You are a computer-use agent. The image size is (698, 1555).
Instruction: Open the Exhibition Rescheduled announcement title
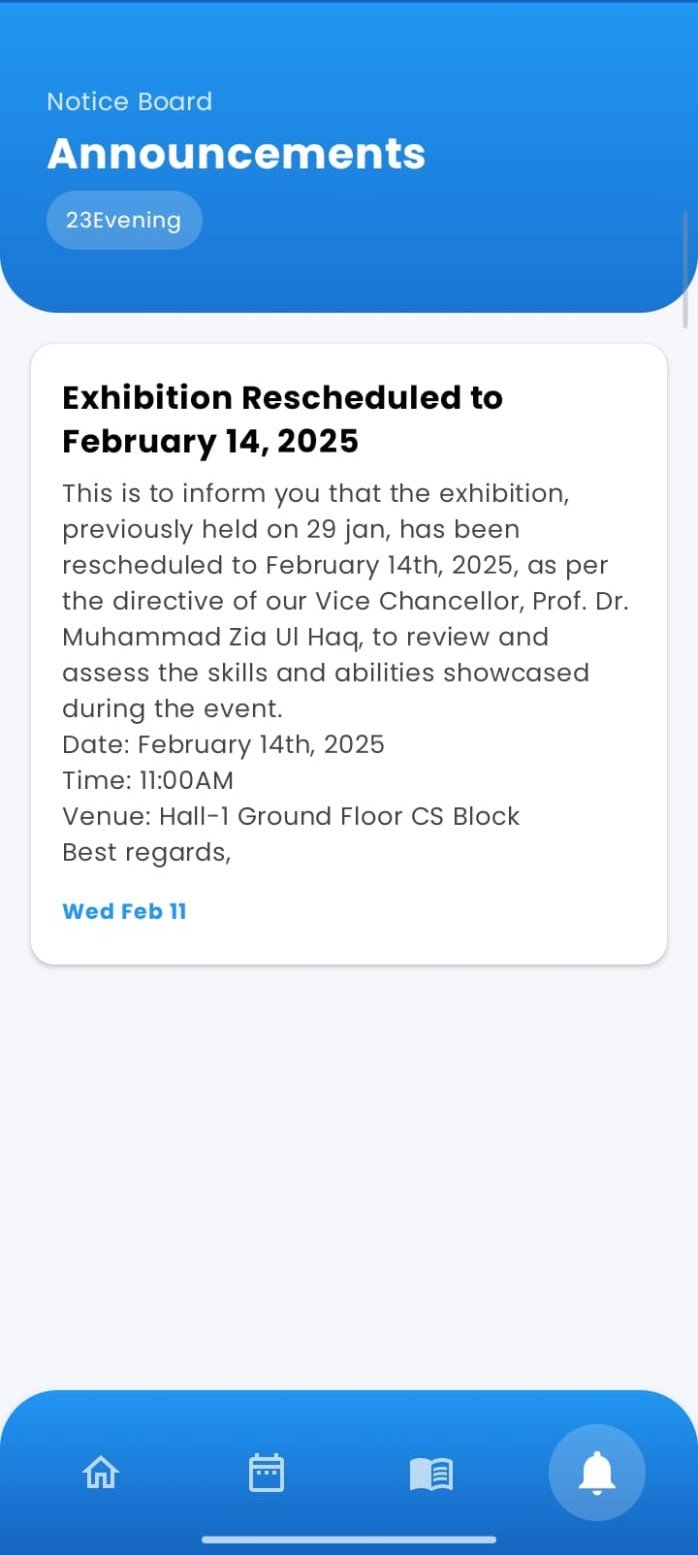[x=282, y=418]
